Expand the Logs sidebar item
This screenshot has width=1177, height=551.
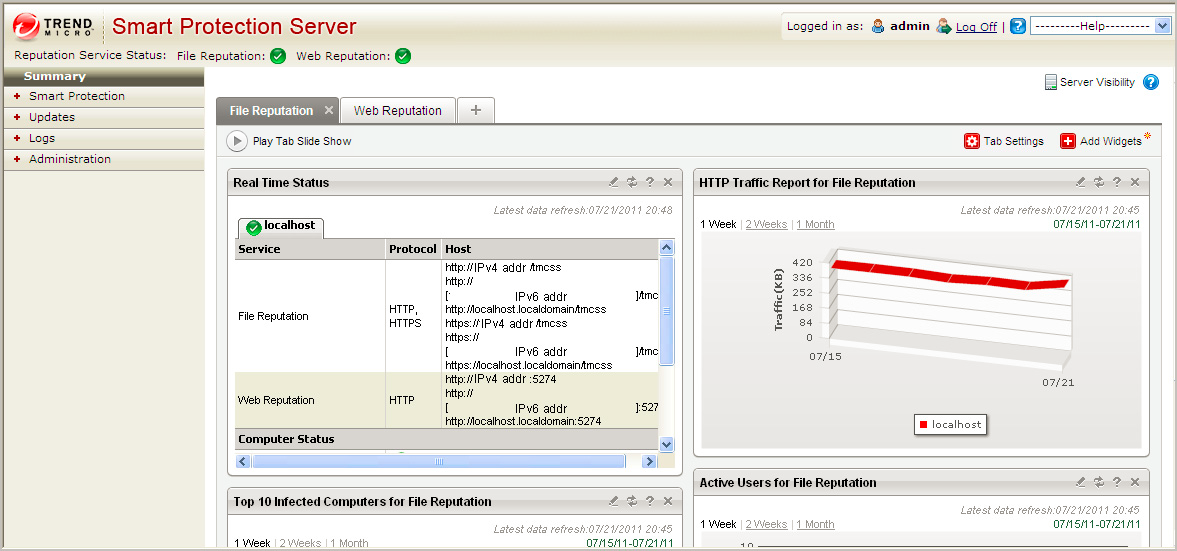[x=42, y=138]
